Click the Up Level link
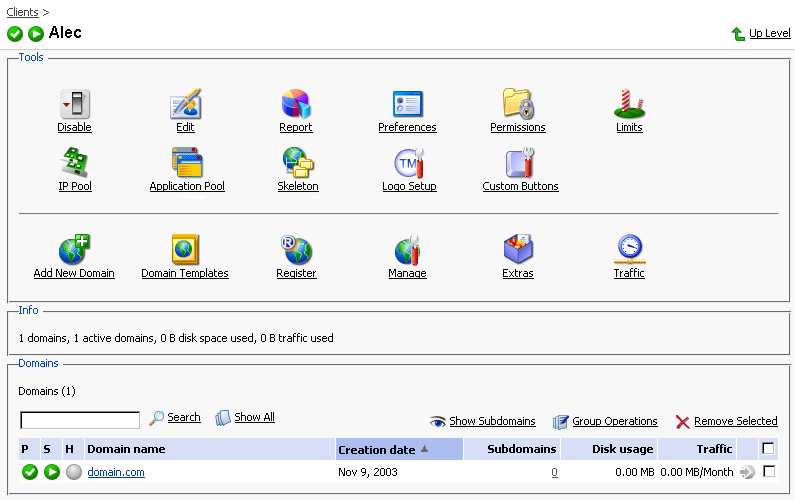The width and height of the screenshot is (795, 500). coord(768,33)
